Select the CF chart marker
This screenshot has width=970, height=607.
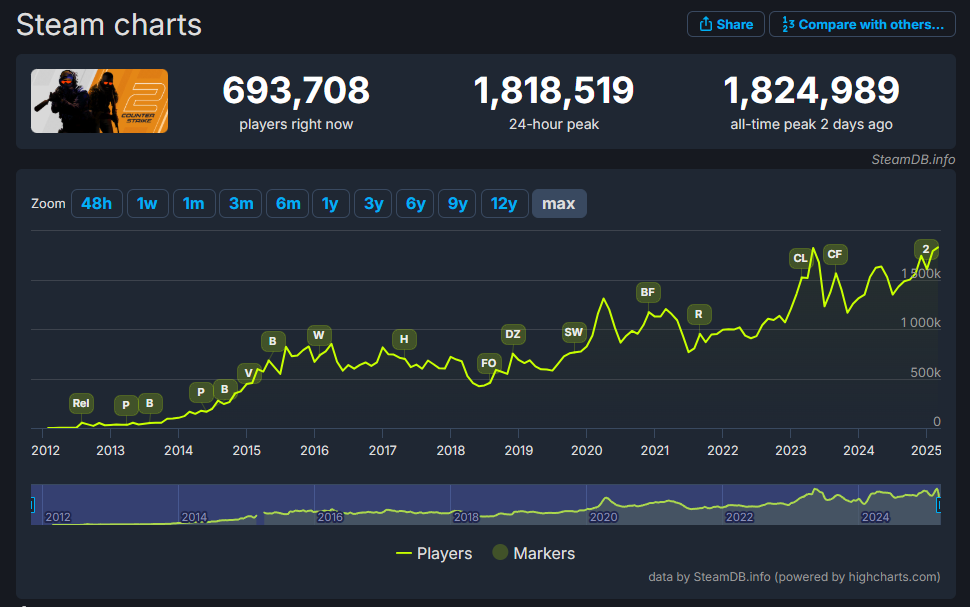point(835,254)
